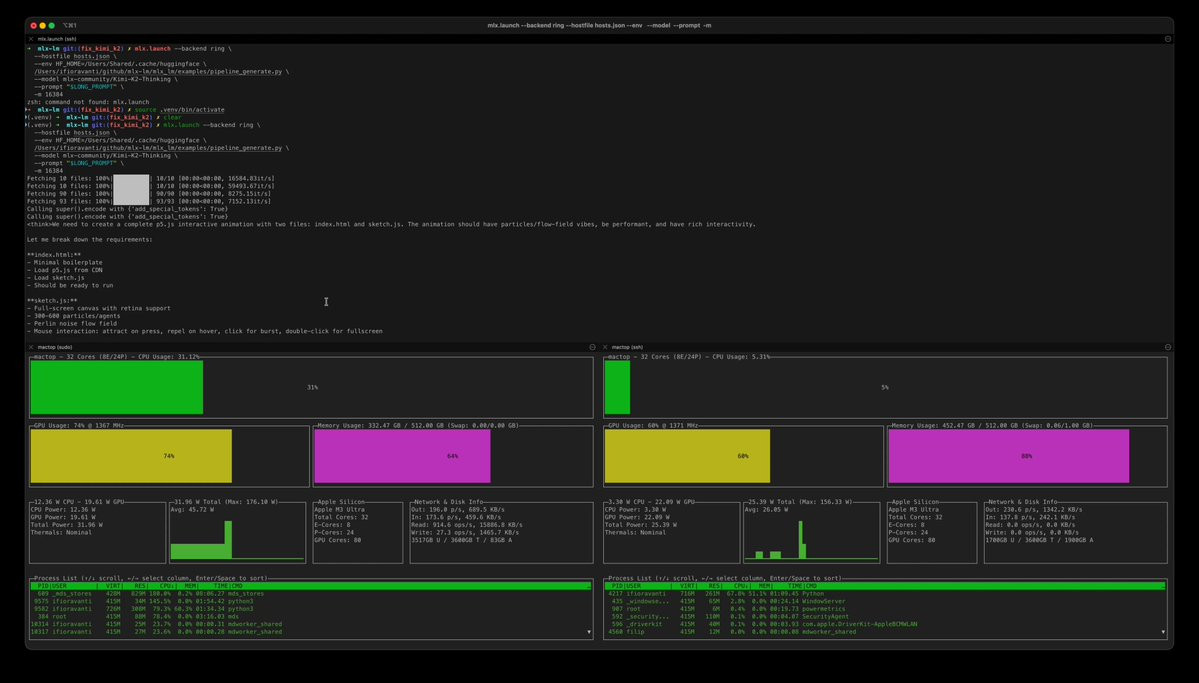The image size is (1199, 683).
Task: Sort mactop (sudo) process list by TIME column
Action: pos(219,586)
